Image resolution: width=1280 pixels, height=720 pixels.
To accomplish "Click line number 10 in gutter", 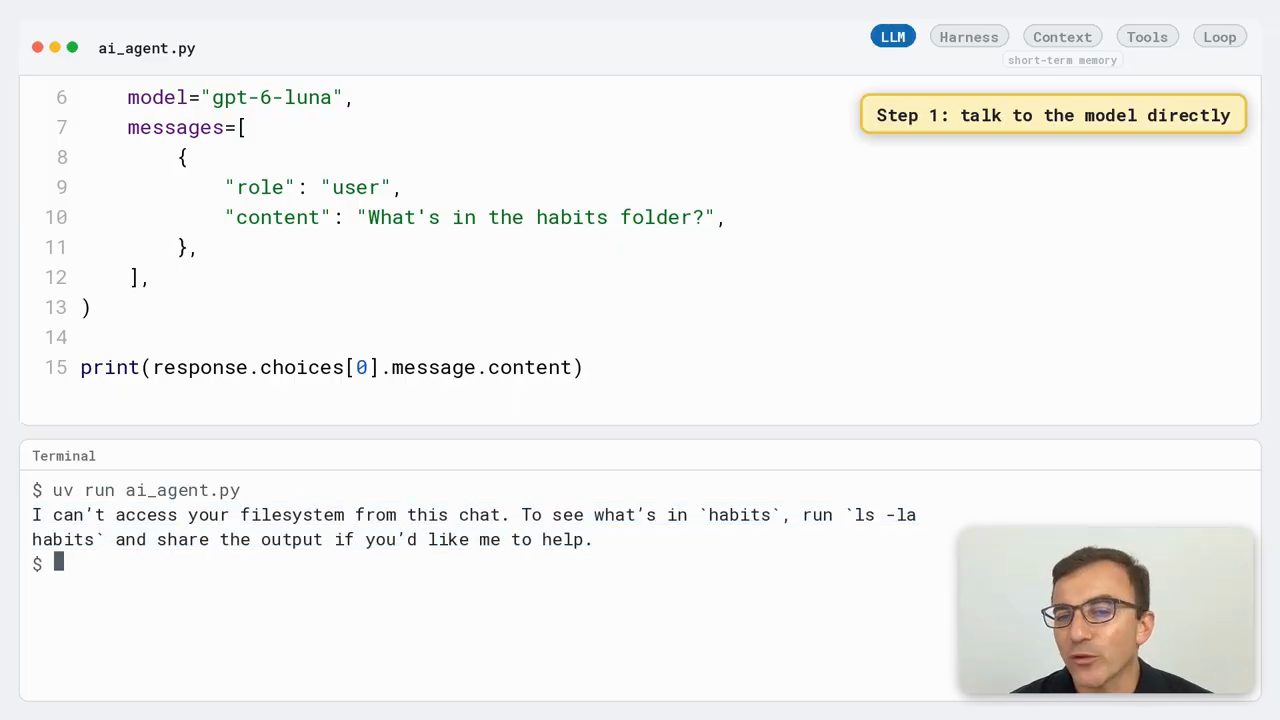I will click(x=56, y=217).
